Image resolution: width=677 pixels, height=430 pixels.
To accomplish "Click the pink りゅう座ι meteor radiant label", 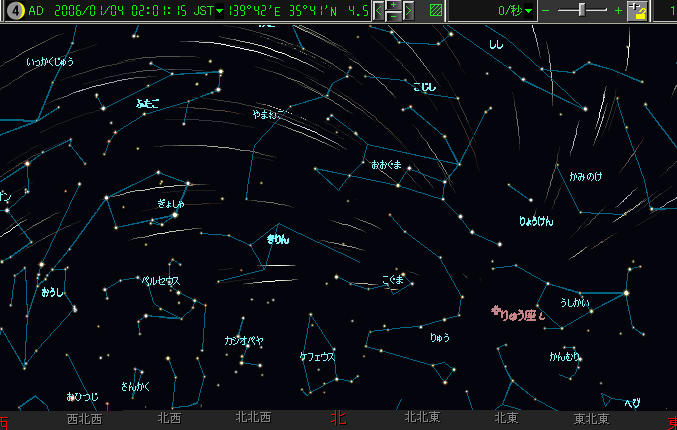I will click(x=519, y=314).
